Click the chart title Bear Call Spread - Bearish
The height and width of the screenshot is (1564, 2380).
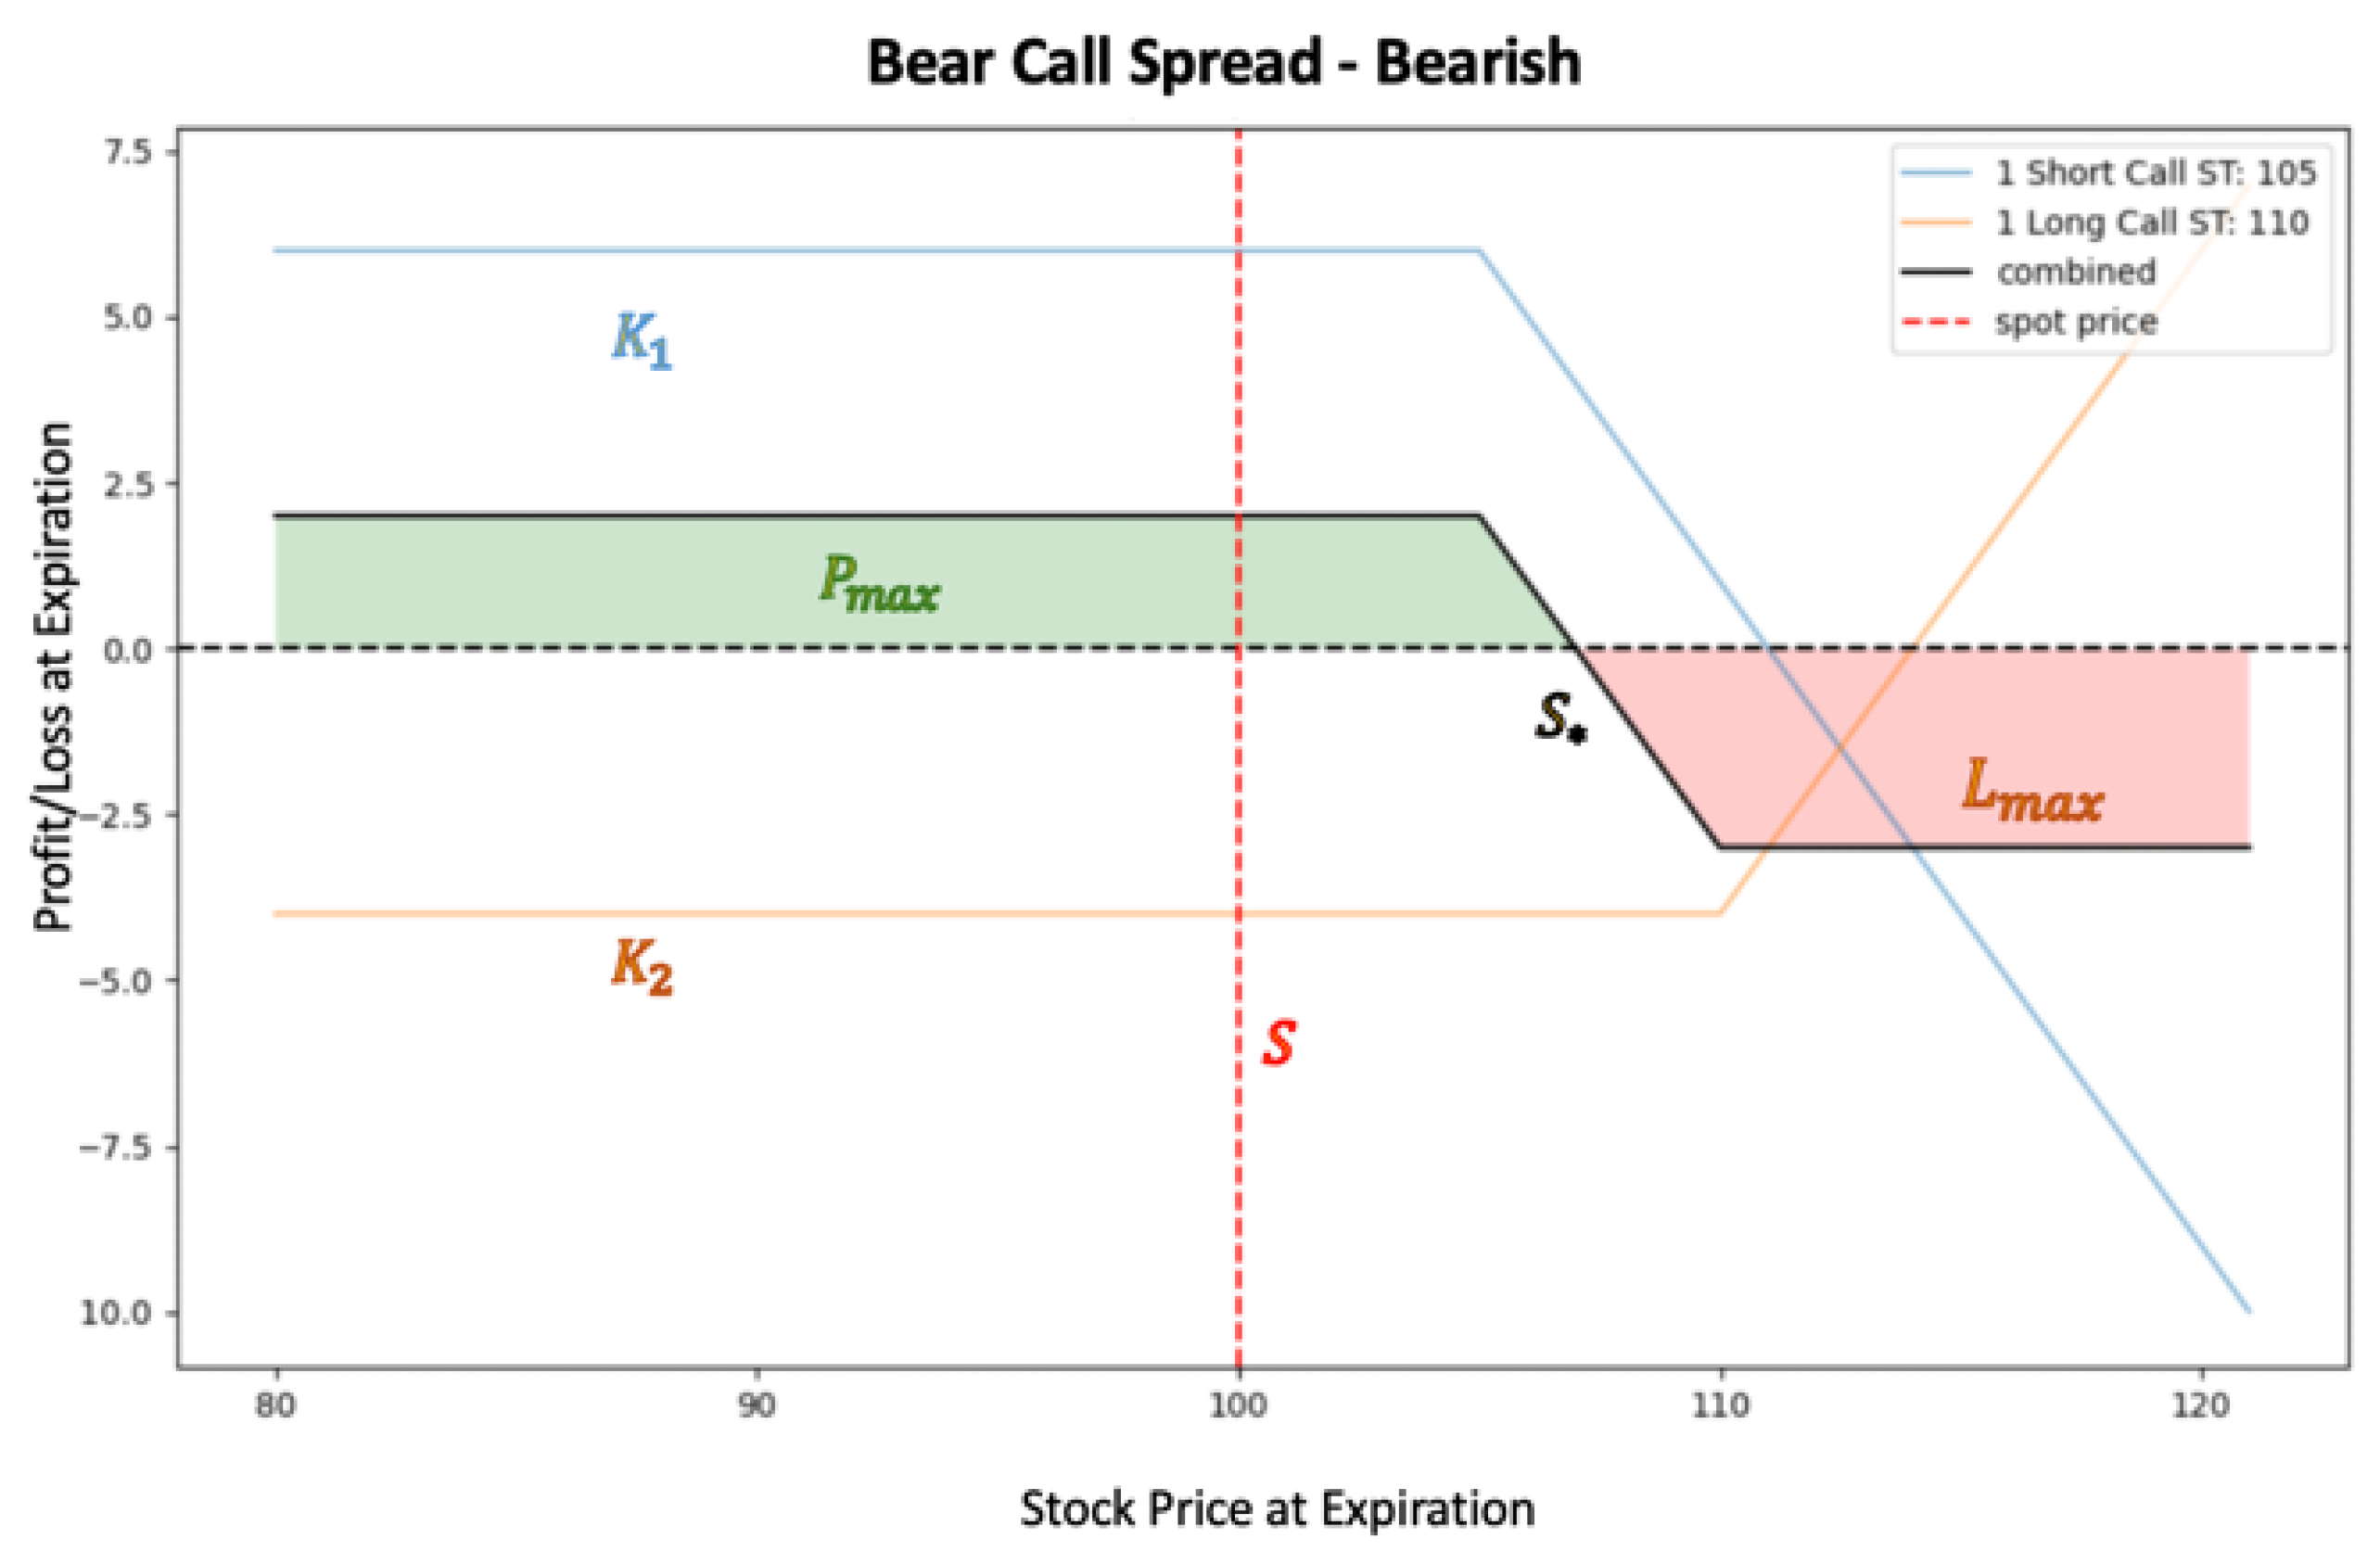pos(1223,62)
